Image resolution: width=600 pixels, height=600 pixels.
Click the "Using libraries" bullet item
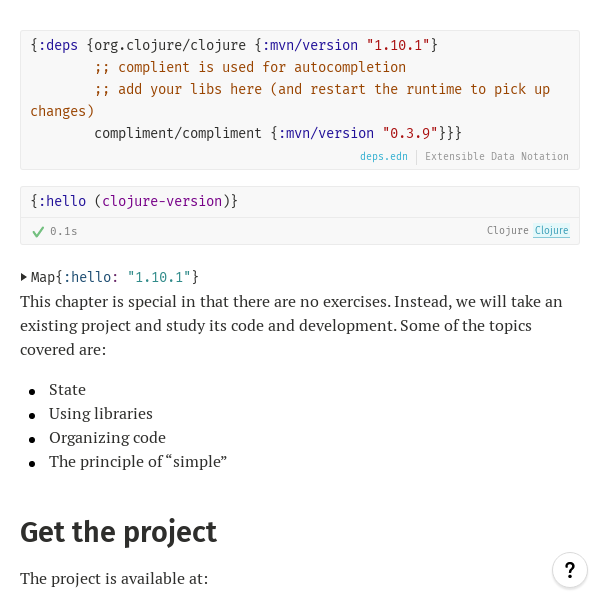[x=101, y=414]
